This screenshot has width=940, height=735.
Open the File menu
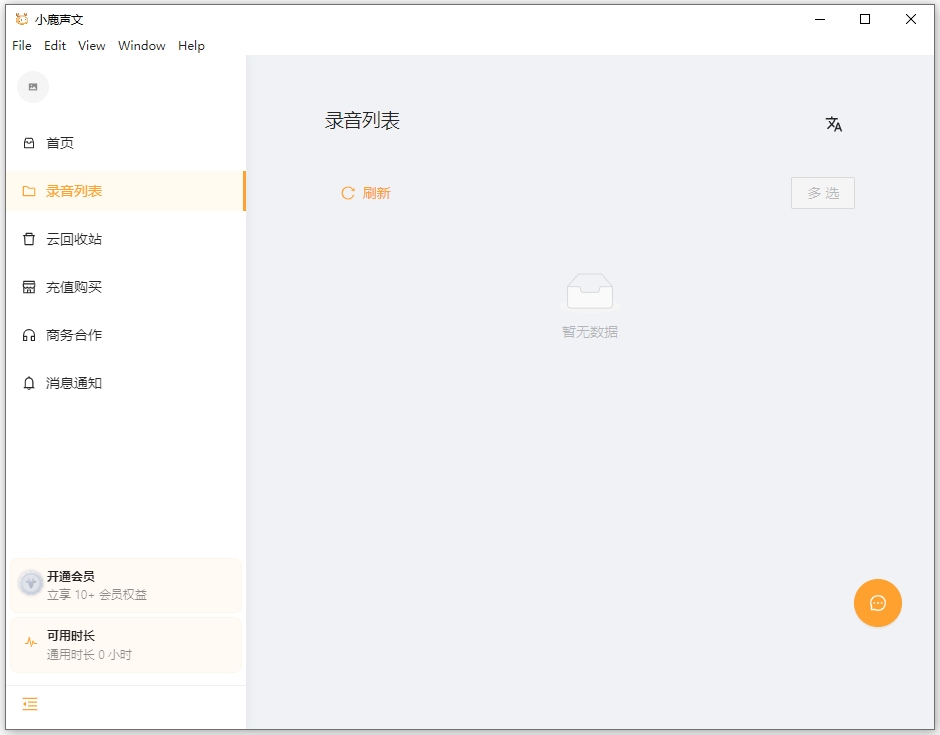tap(20, 45)
